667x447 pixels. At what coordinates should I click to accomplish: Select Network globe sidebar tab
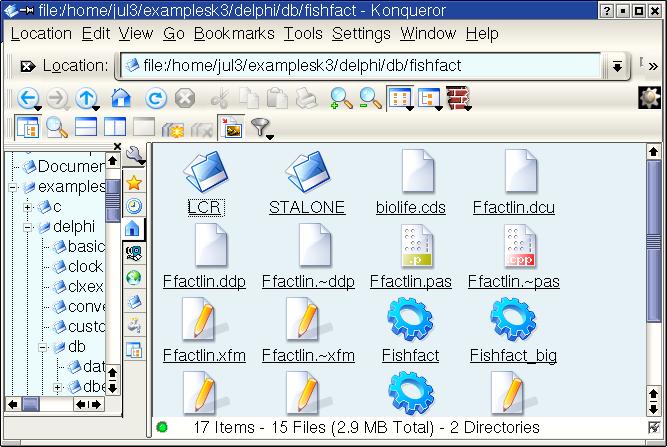coord(134,278)
